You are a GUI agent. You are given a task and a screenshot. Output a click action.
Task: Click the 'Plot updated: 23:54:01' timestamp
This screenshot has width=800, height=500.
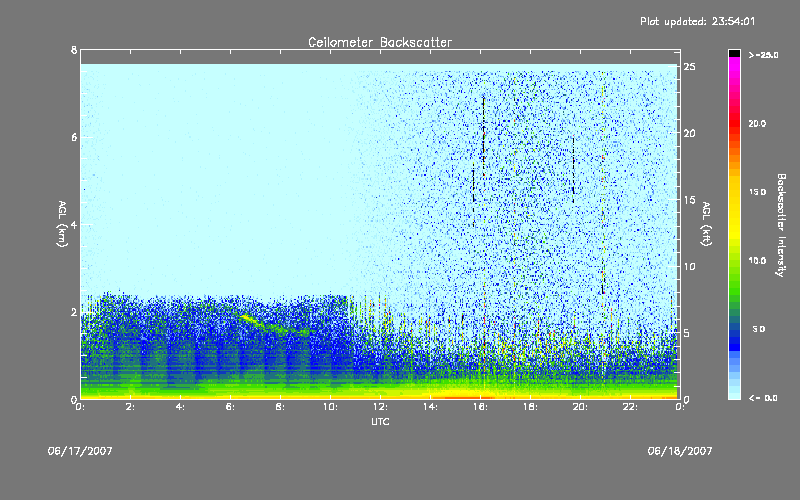[x=697, y=21]
